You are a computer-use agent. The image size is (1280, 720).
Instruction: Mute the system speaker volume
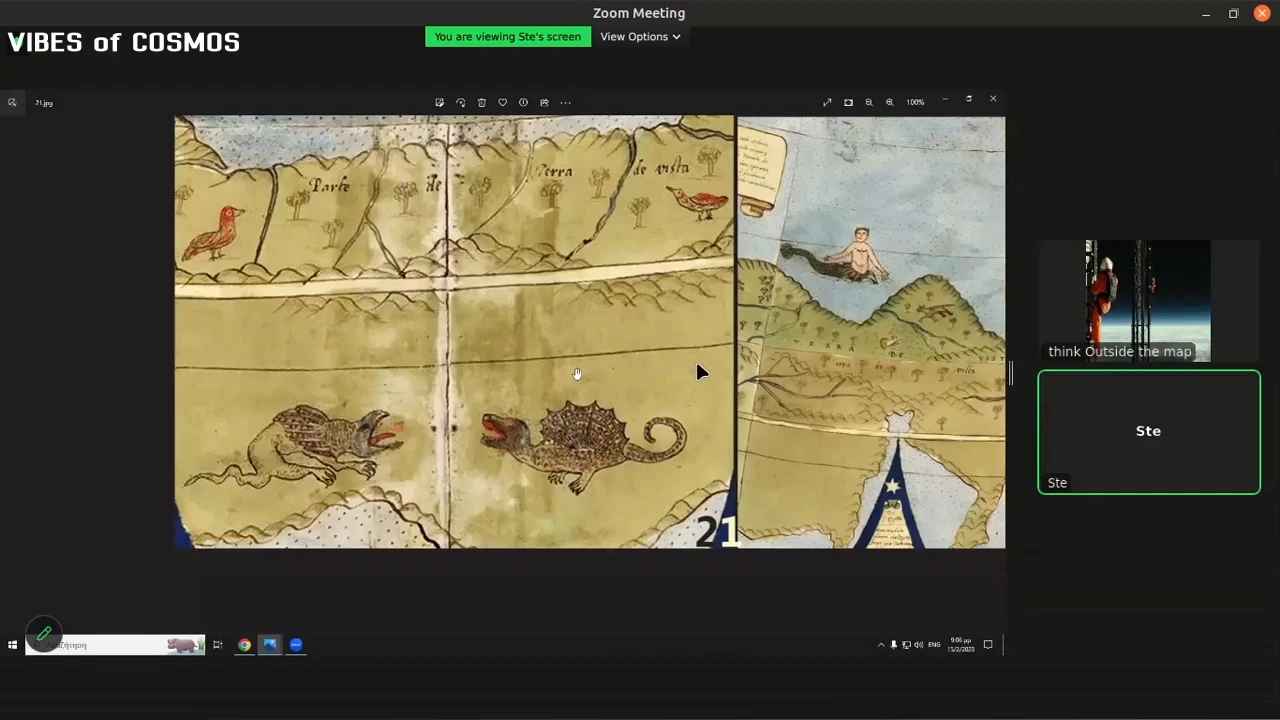coord(919,645)
